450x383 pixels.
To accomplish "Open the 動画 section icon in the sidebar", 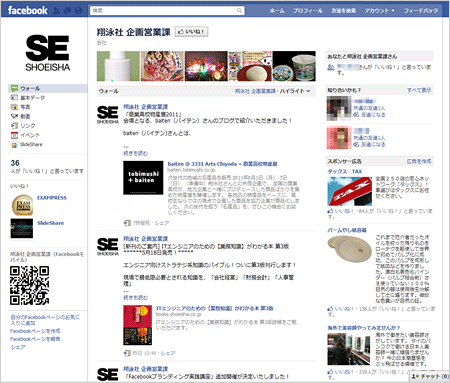I will coord(14,116).
